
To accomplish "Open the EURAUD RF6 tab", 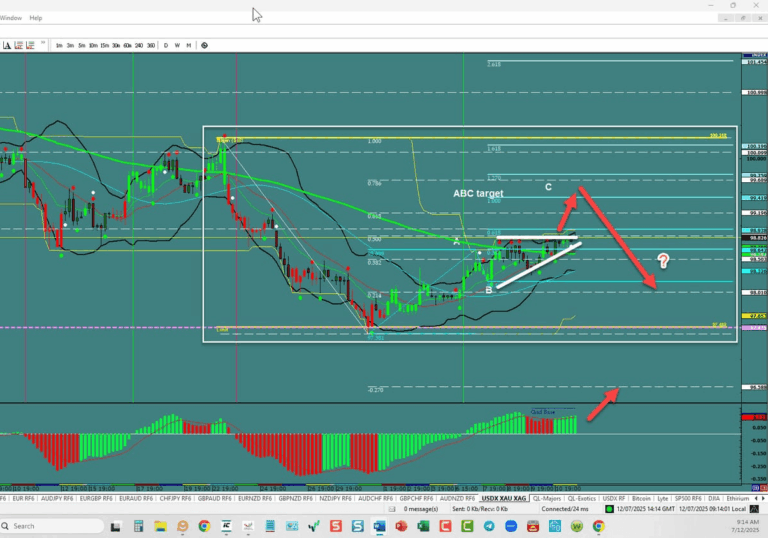I will [x=136, y=498].
